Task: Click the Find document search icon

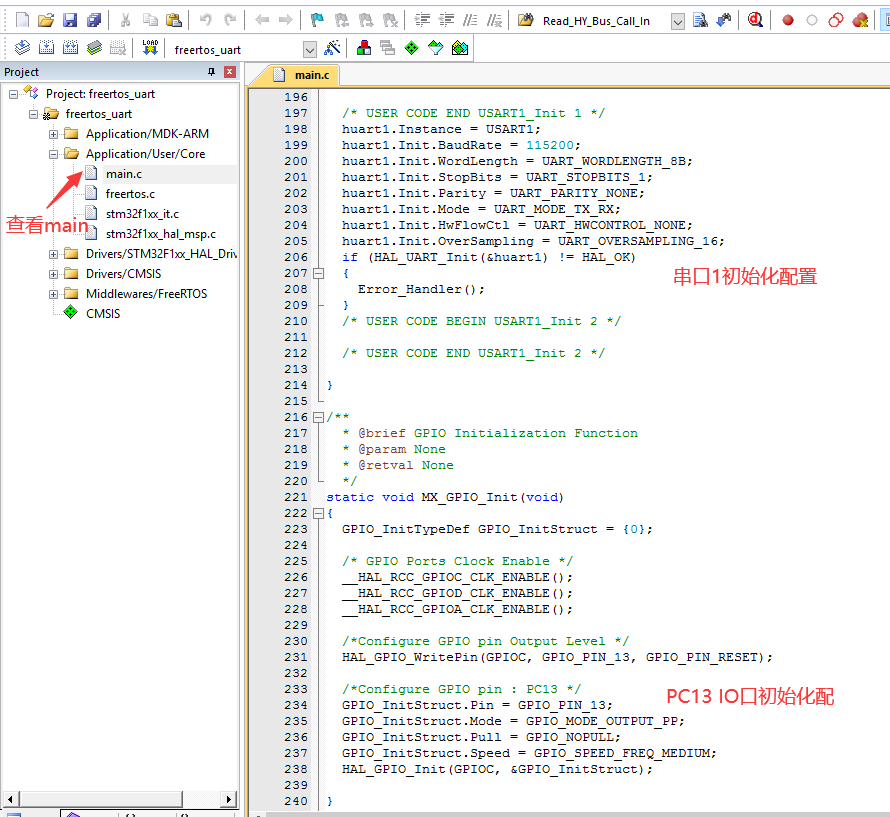Action: coord(700,20)
